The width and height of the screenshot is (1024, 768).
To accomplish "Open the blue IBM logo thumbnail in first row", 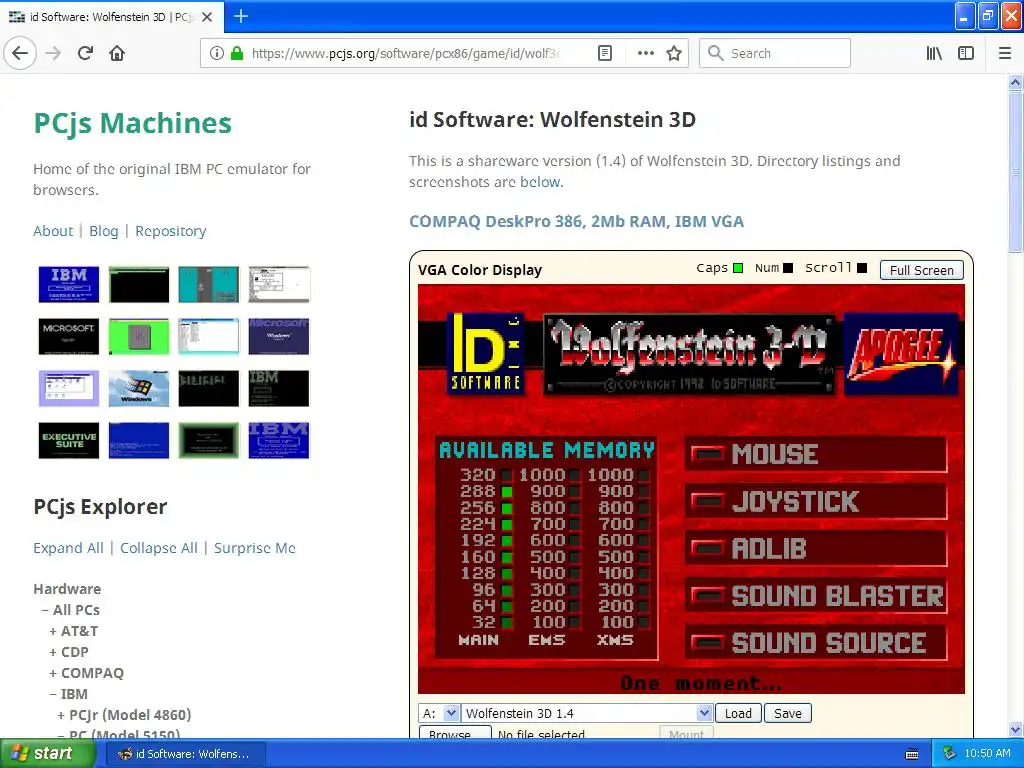I will [x=69, y=284].
